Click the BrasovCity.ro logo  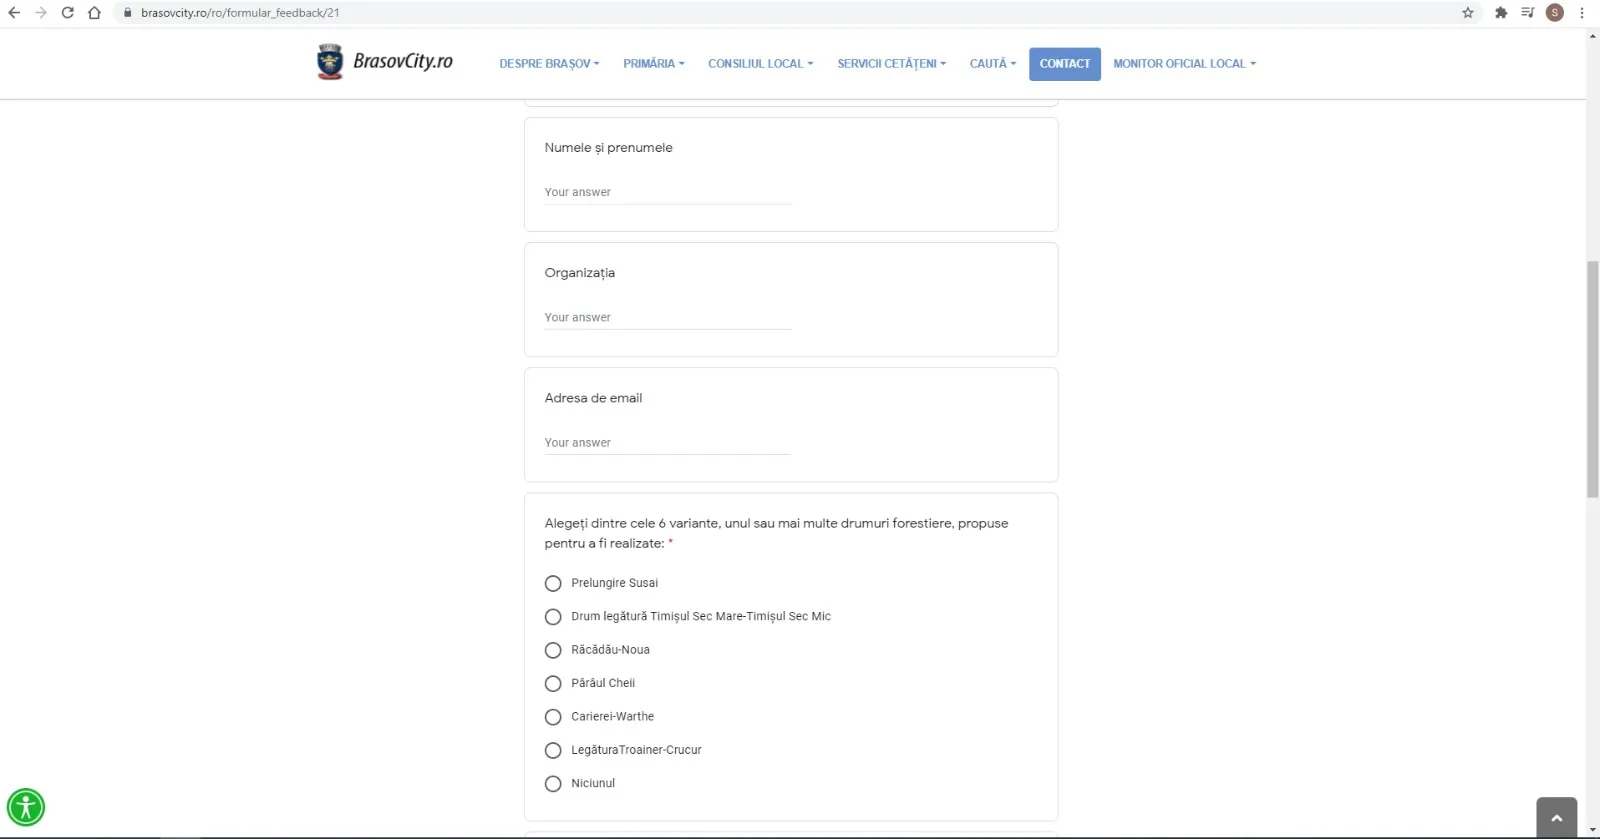[x=385, y=62]
